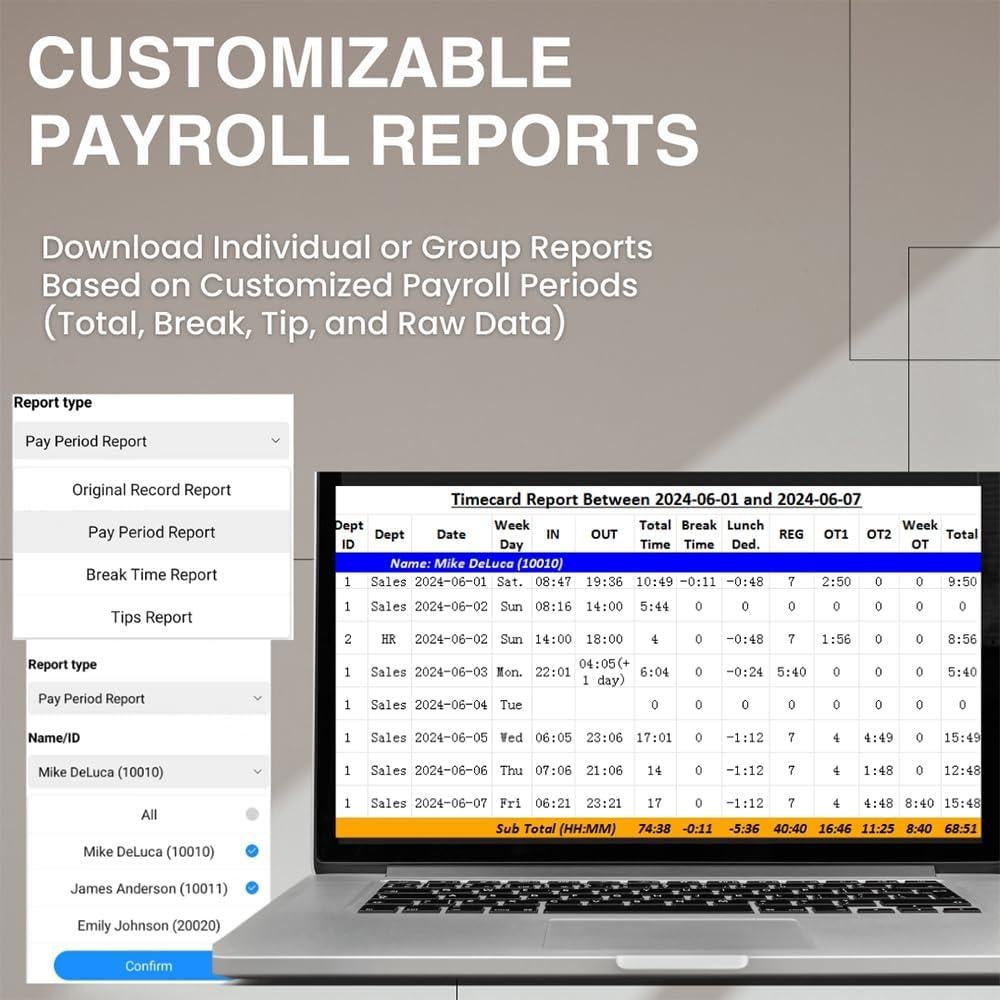Viewport: 1000px width, 1000px height.
Task: Click the Total Time column header
Action: pos(655,534)
